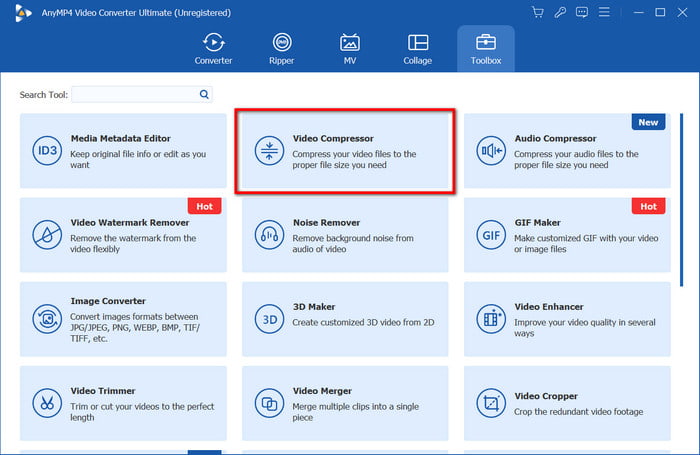Open Video Enhancer tool title
700x455 pixels.
549,307
